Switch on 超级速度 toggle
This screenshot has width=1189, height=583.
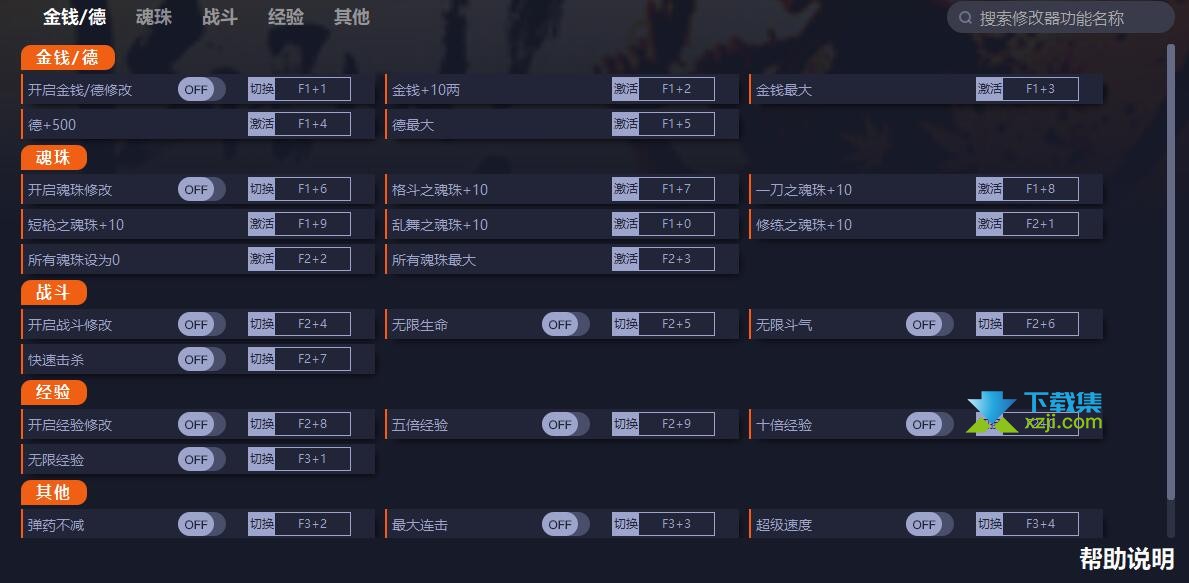930,525
